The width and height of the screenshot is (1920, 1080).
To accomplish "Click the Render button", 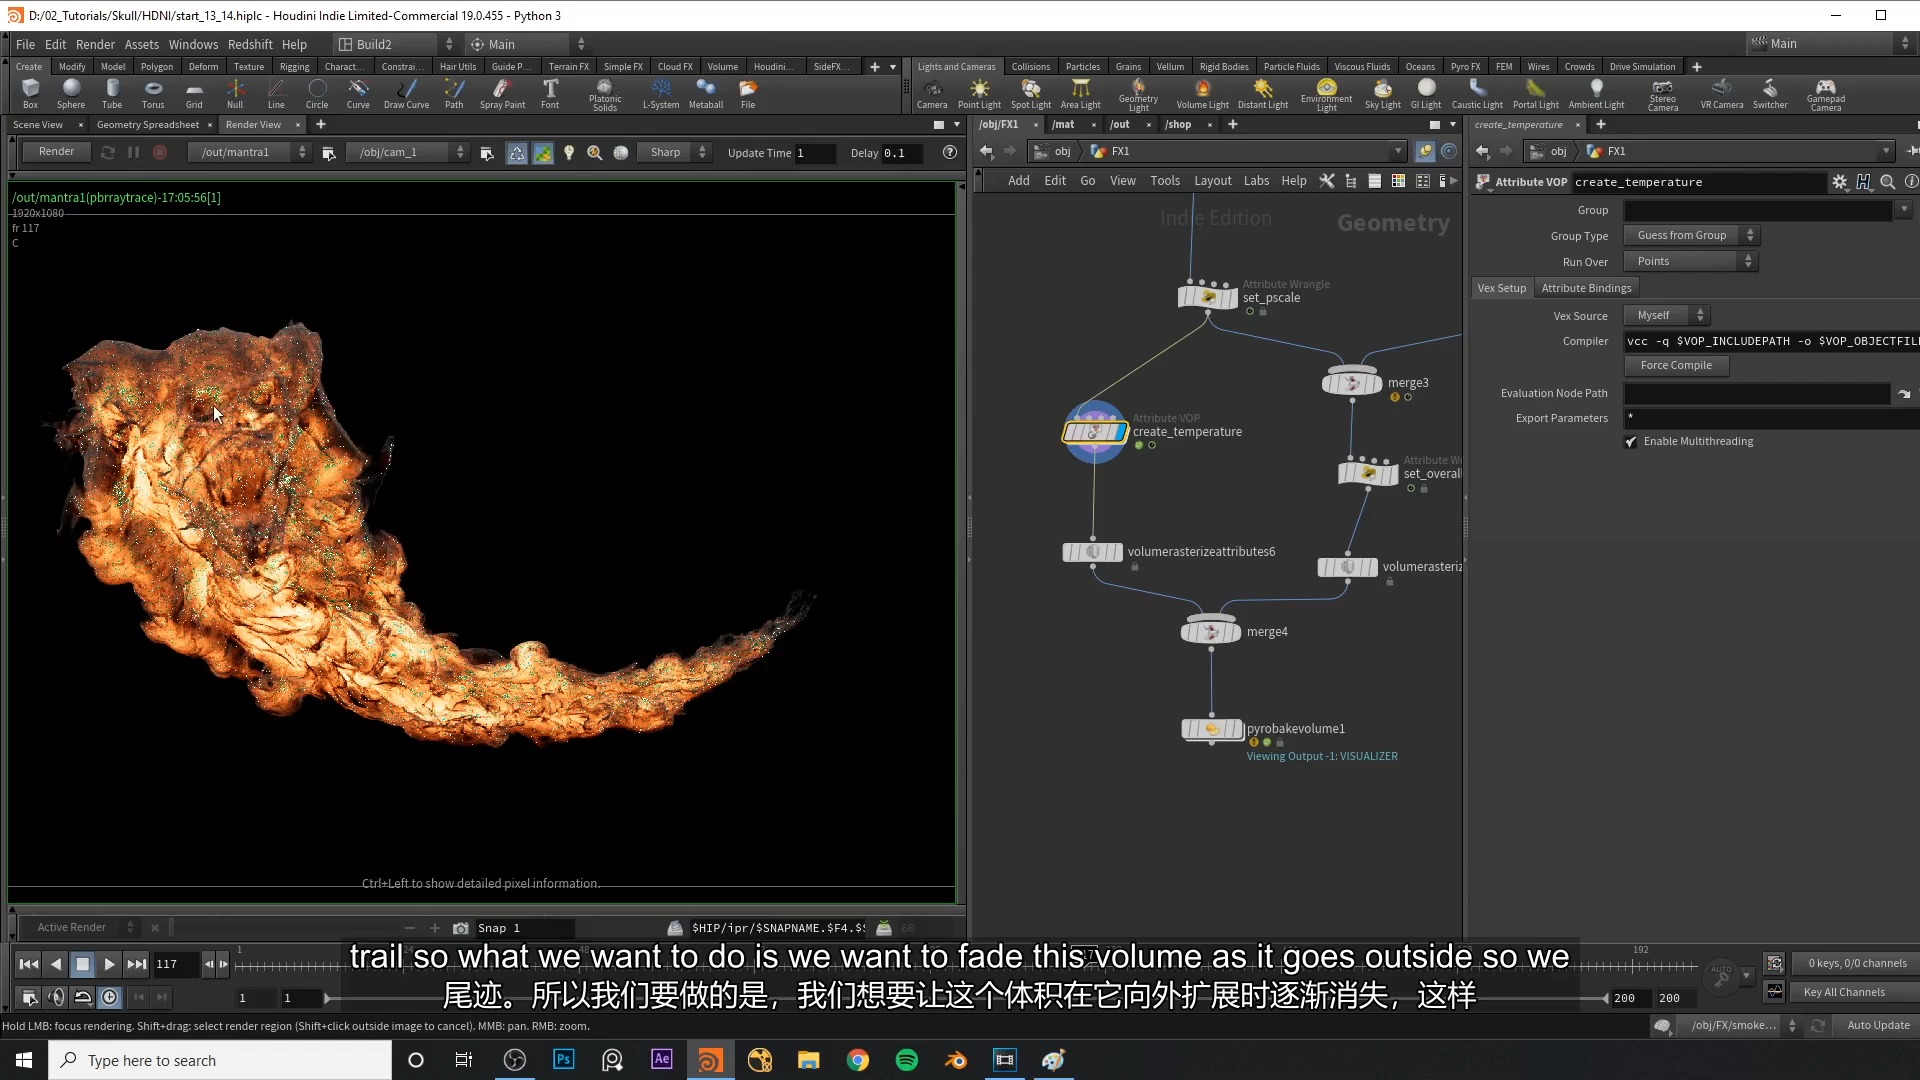I will coord(57,152).
